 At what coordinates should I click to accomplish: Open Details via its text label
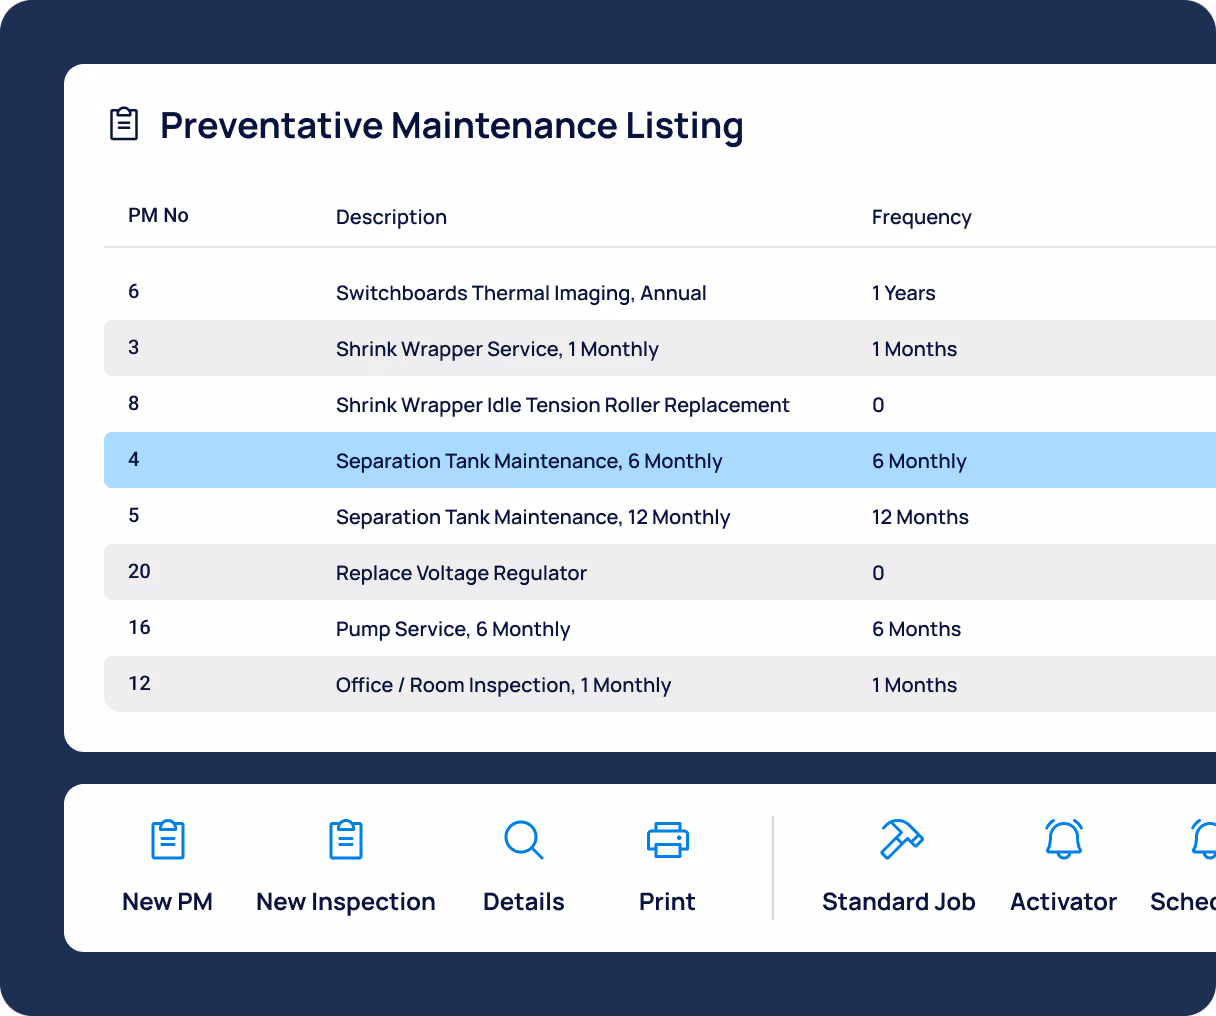click(524, 902)
